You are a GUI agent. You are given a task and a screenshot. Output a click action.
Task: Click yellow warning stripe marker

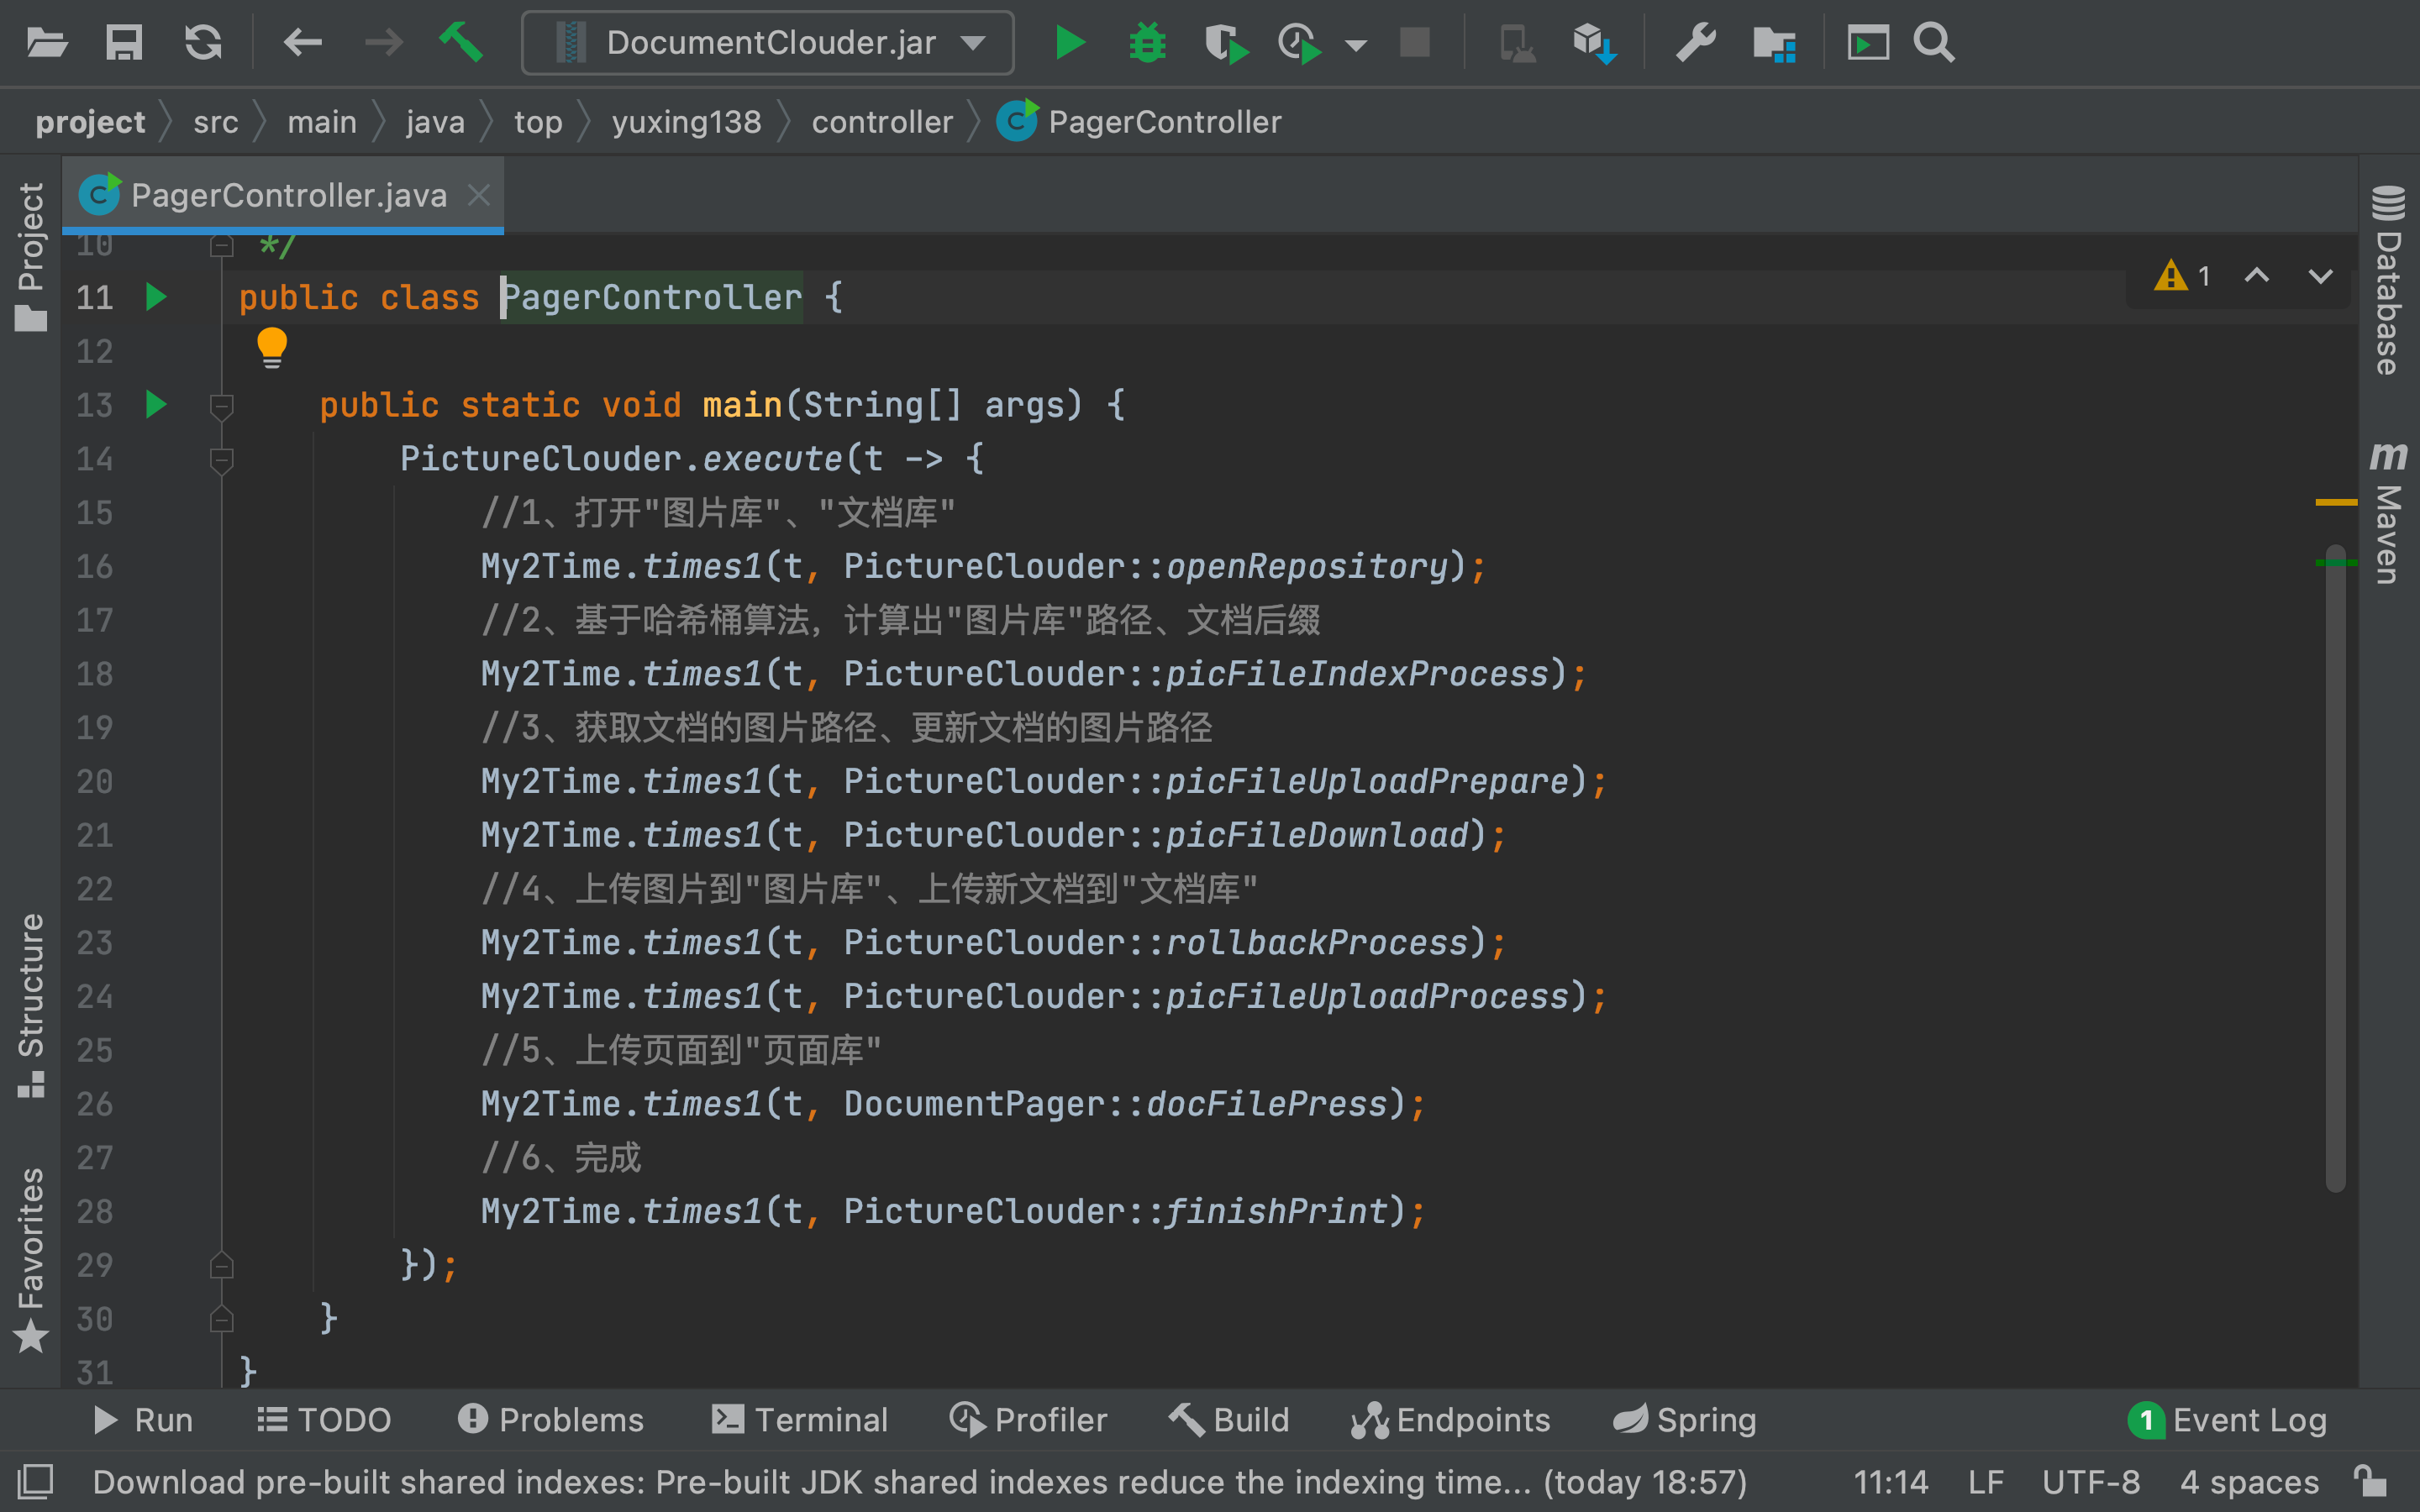point(2336,502)
